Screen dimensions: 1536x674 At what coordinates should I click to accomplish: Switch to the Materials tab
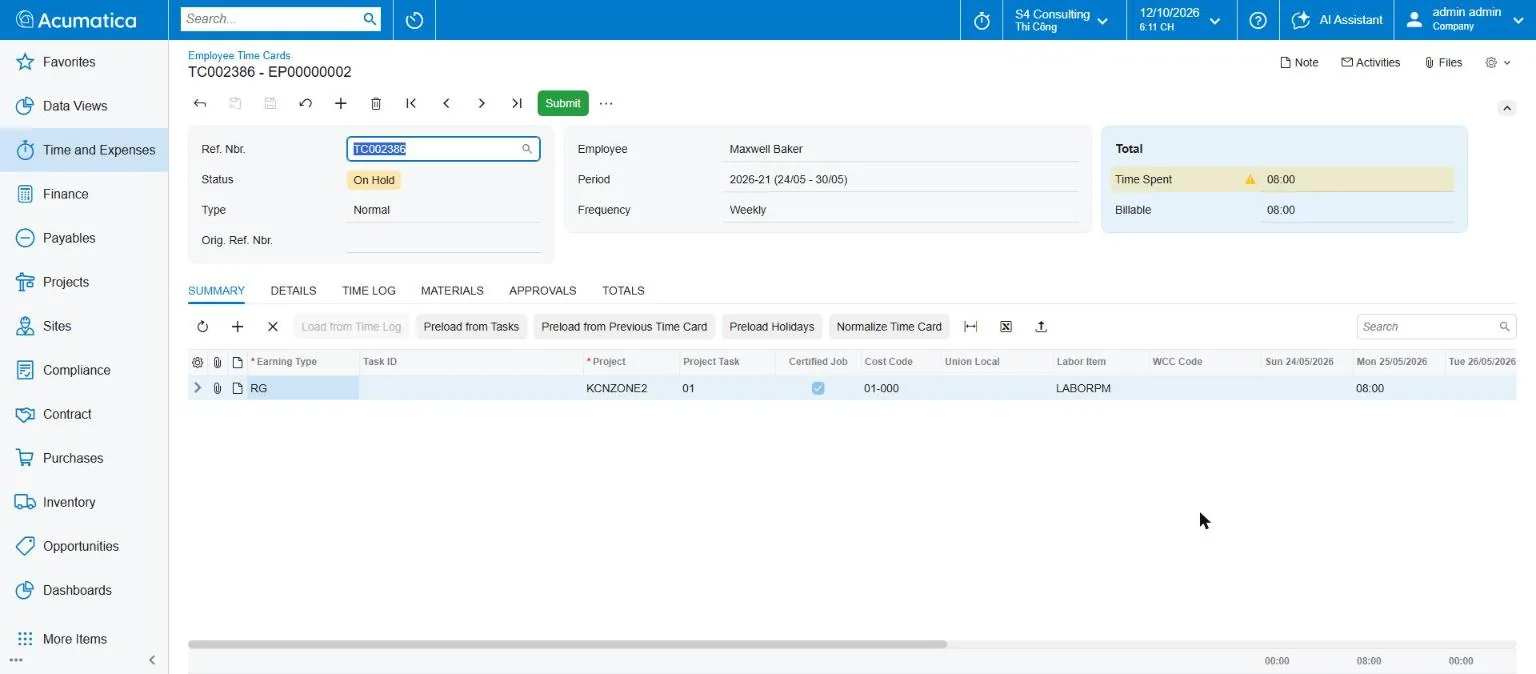(x=452, y=291)
